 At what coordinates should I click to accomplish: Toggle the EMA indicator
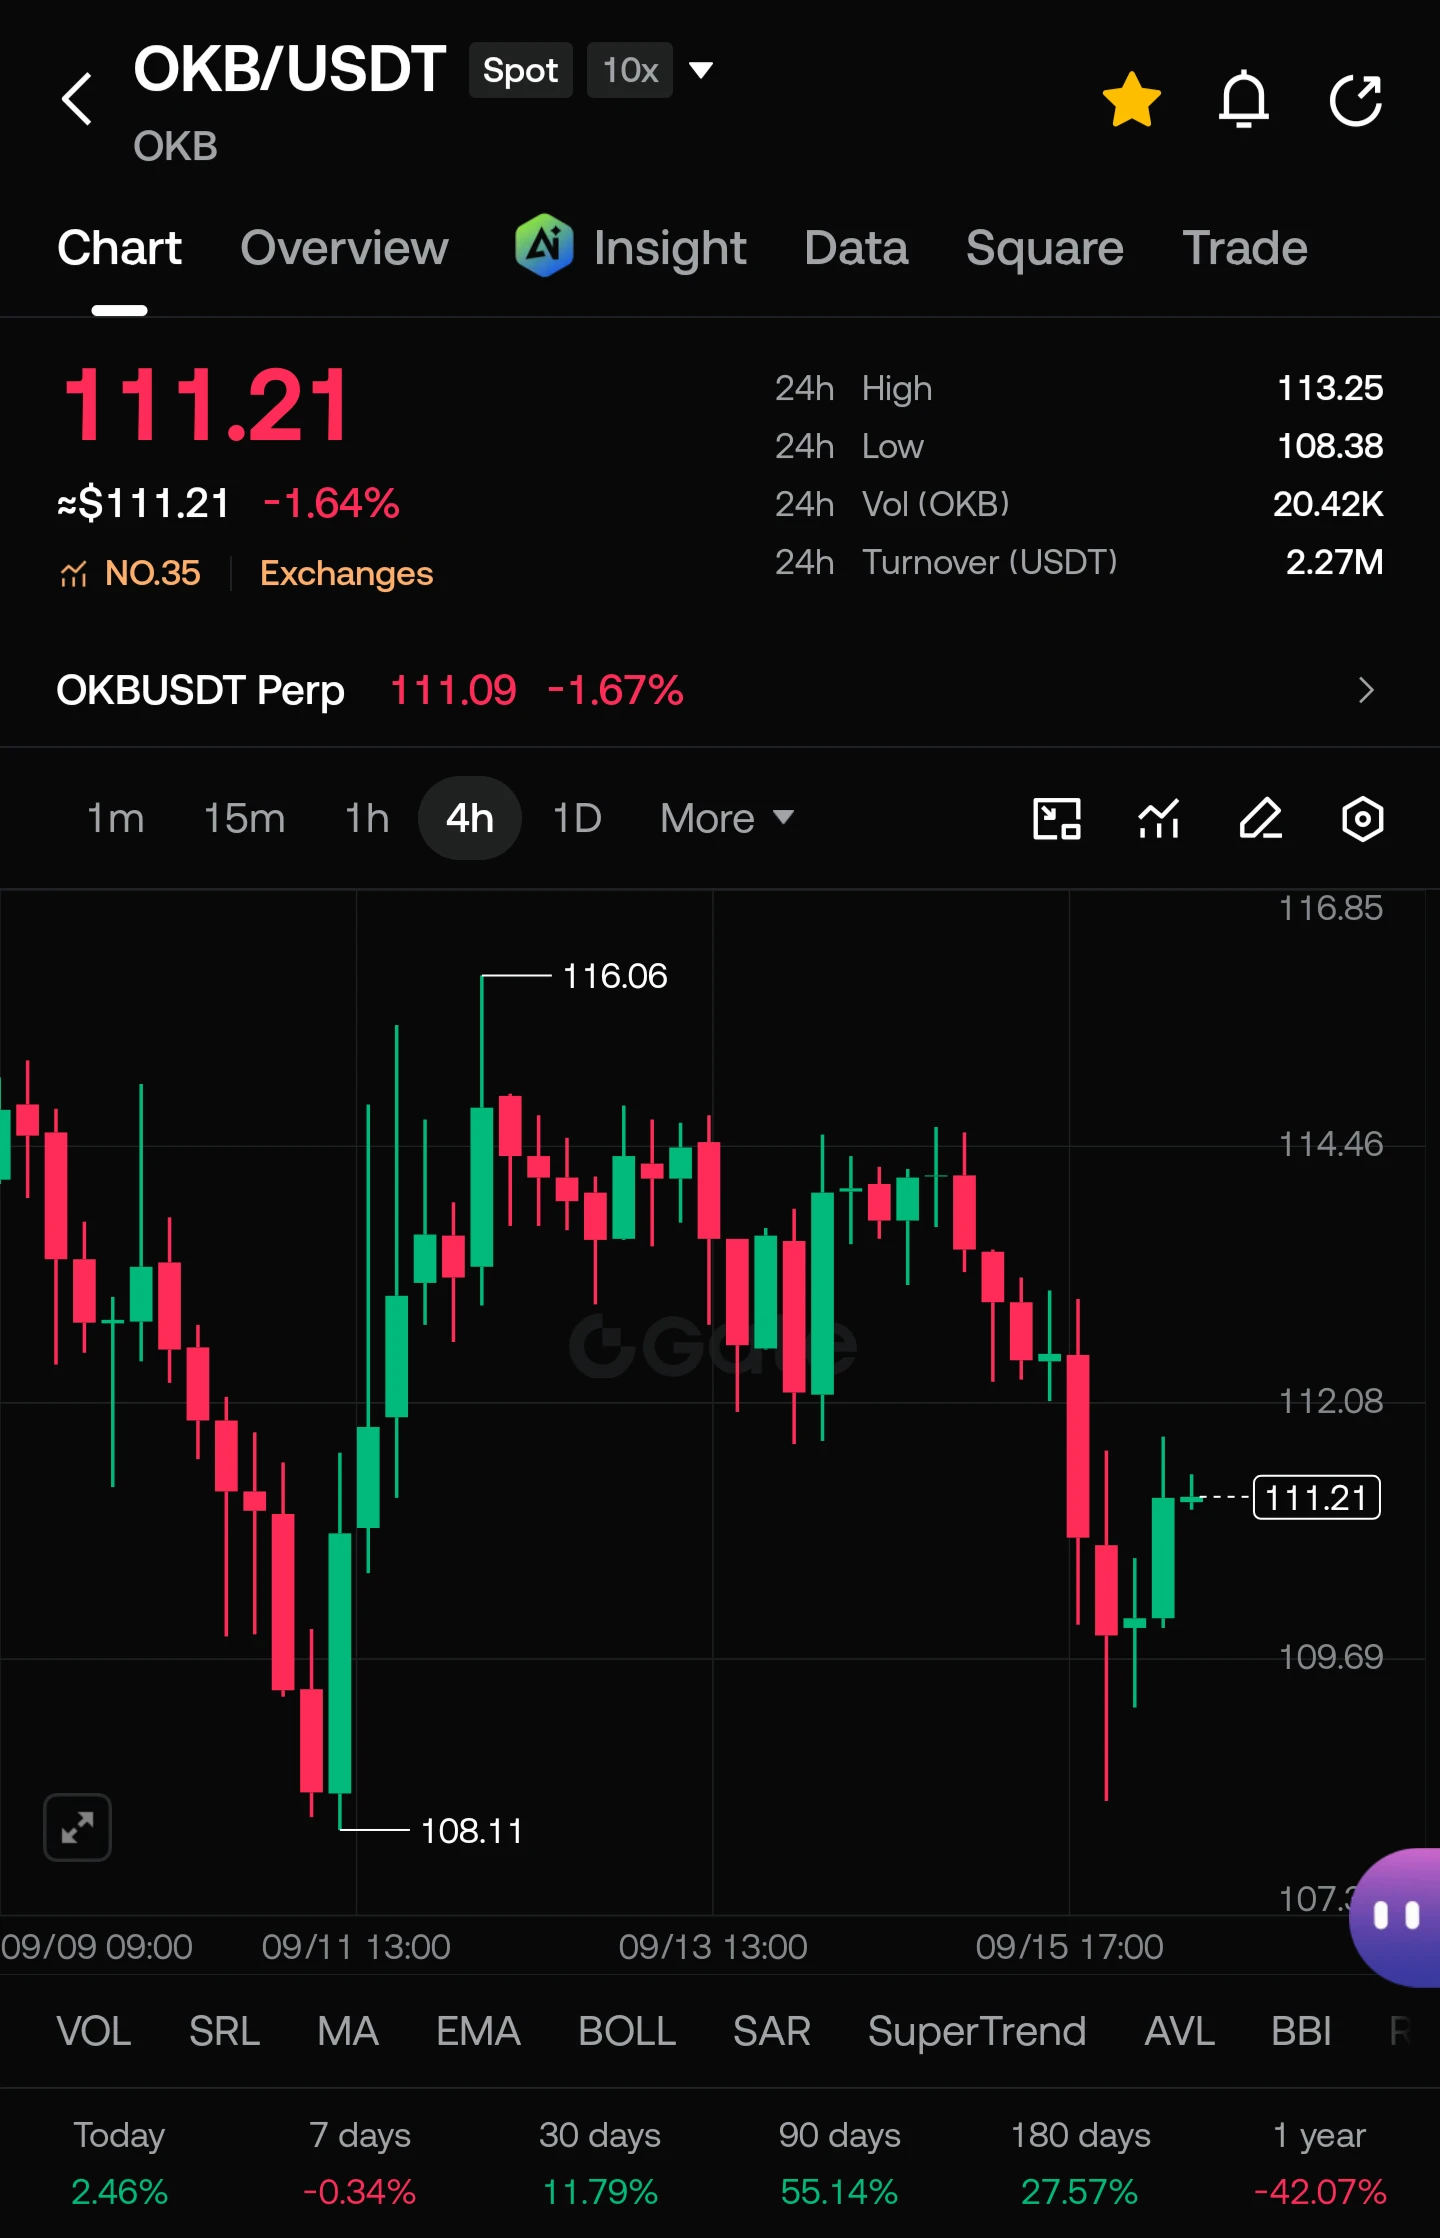click(478, 2031)
